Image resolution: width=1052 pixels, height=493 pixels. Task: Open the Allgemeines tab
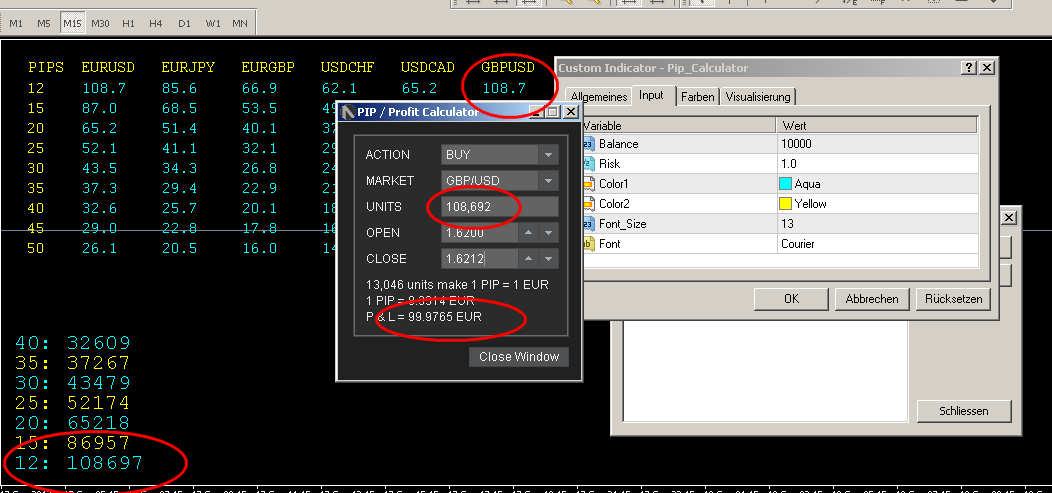click(x=598, y=97)
